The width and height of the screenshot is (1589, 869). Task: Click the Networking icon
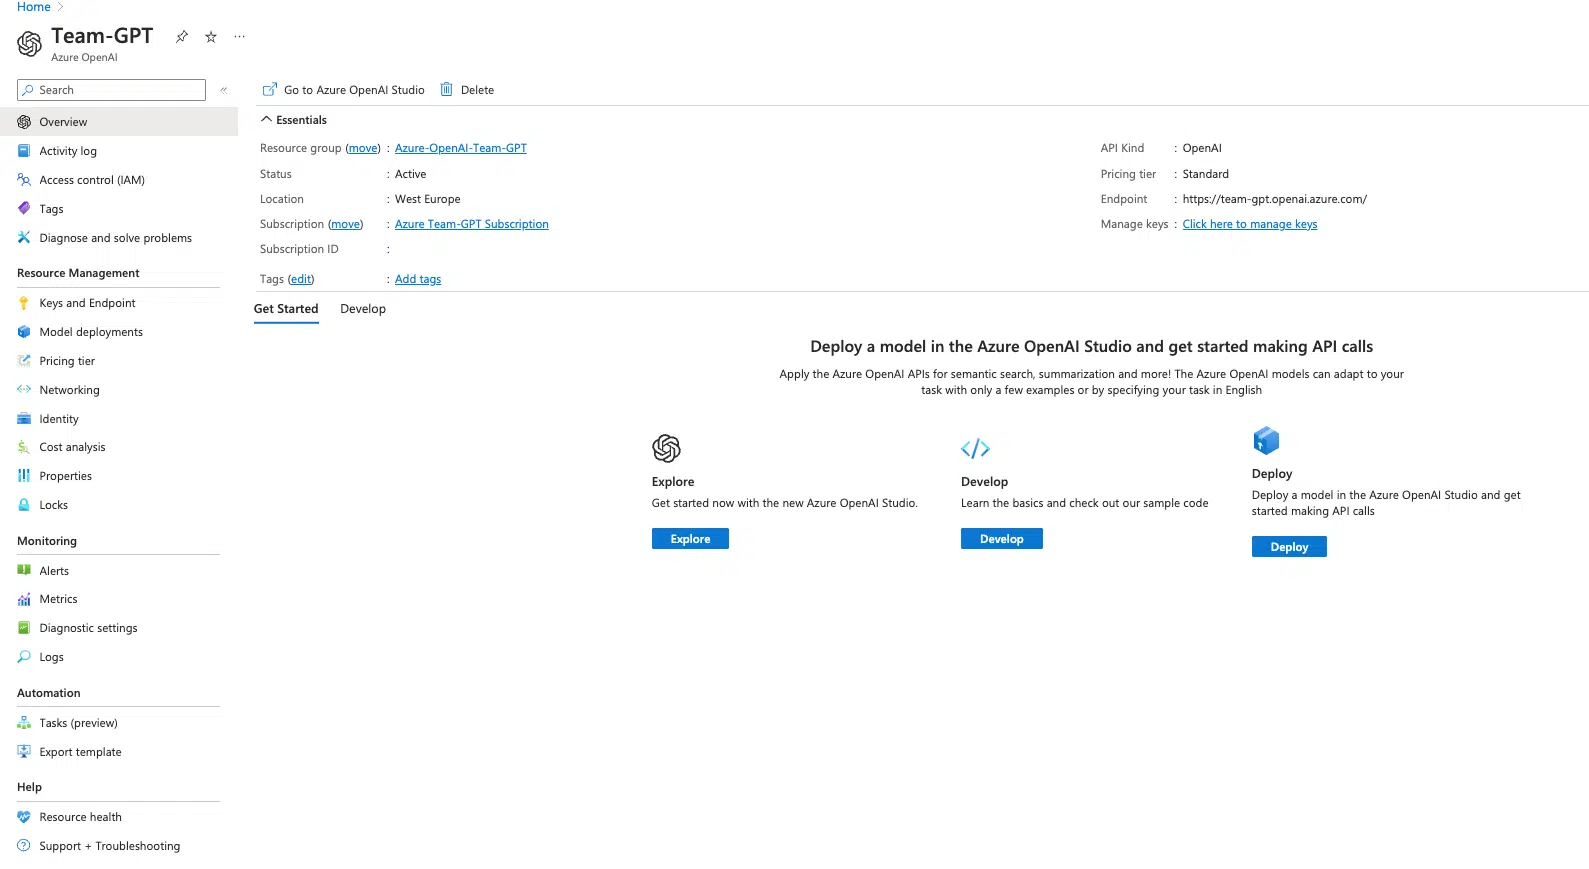[24, 390]
